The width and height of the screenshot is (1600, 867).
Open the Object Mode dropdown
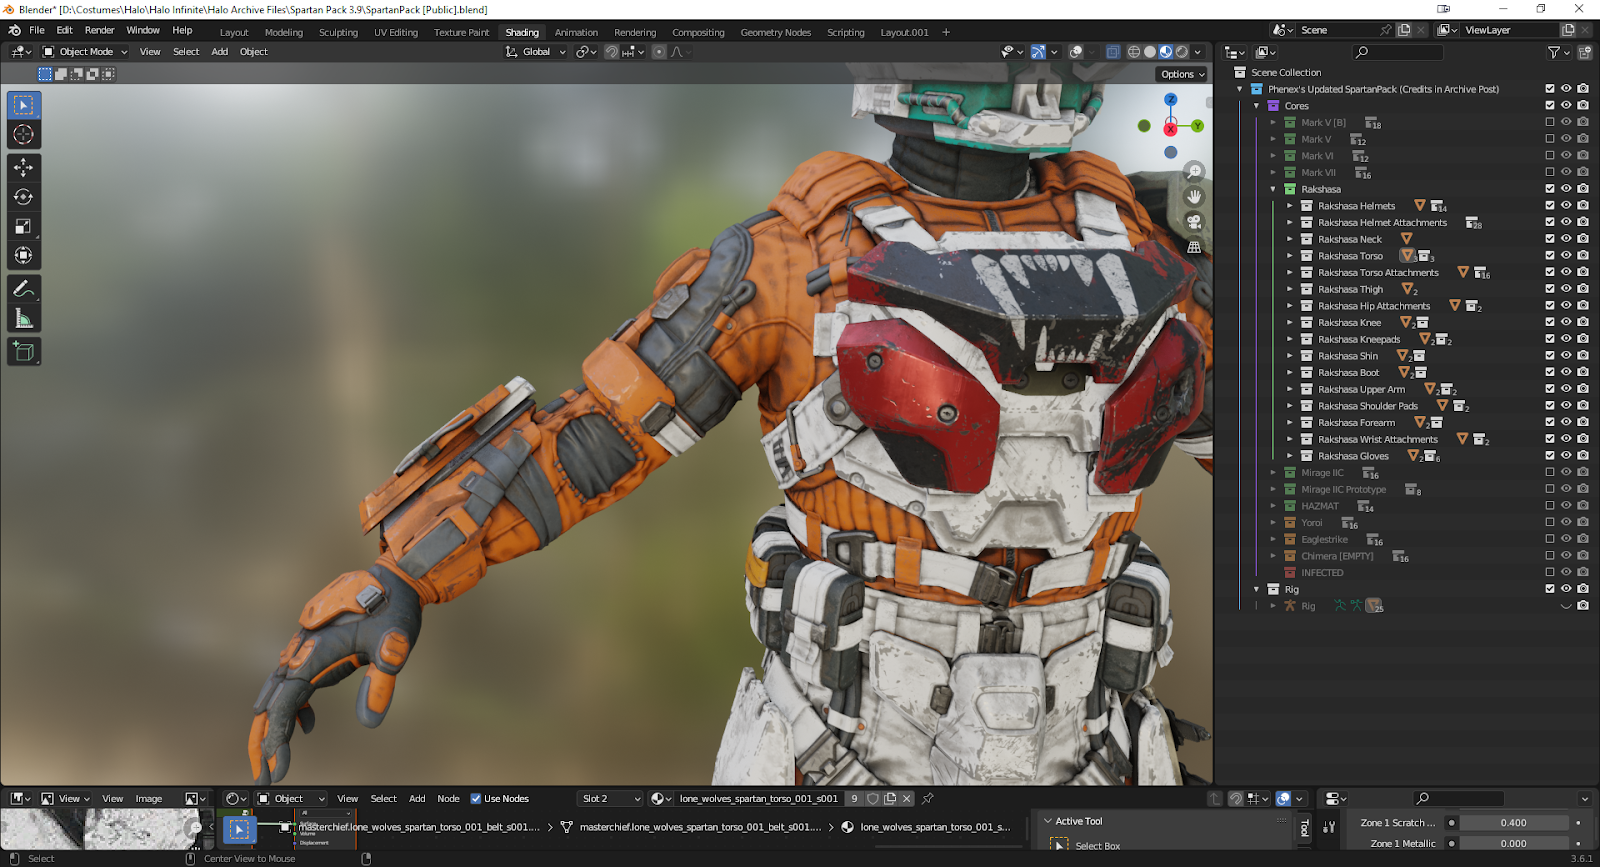point(86,52)
